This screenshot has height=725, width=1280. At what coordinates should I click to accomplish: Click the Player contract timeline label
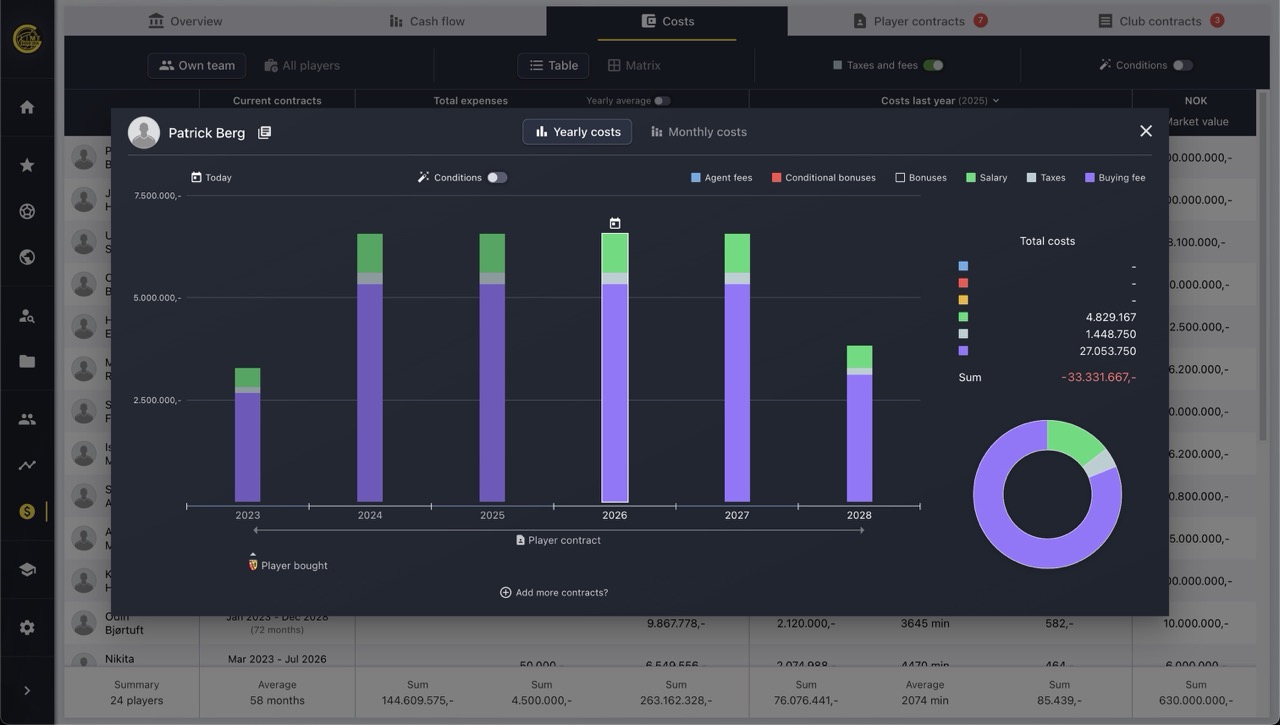click(558, 540)
